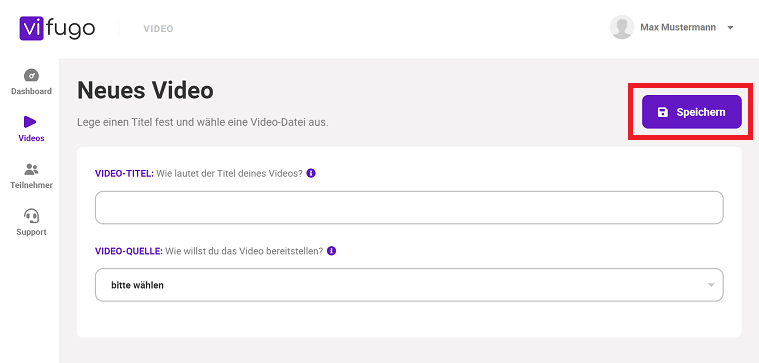759x363 pixels.
Task: Open the Dashboard speedometer icon
Action: [x=31, y=76]
